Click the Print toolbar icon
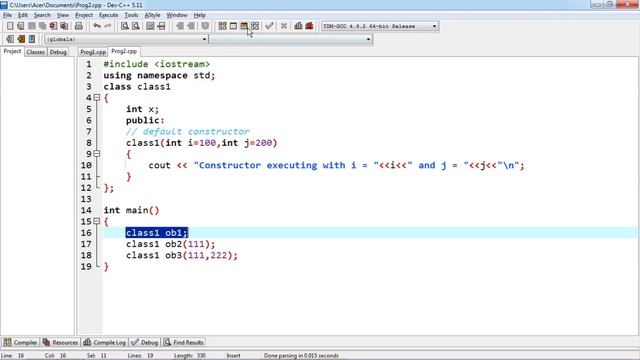 click(79, 26)
